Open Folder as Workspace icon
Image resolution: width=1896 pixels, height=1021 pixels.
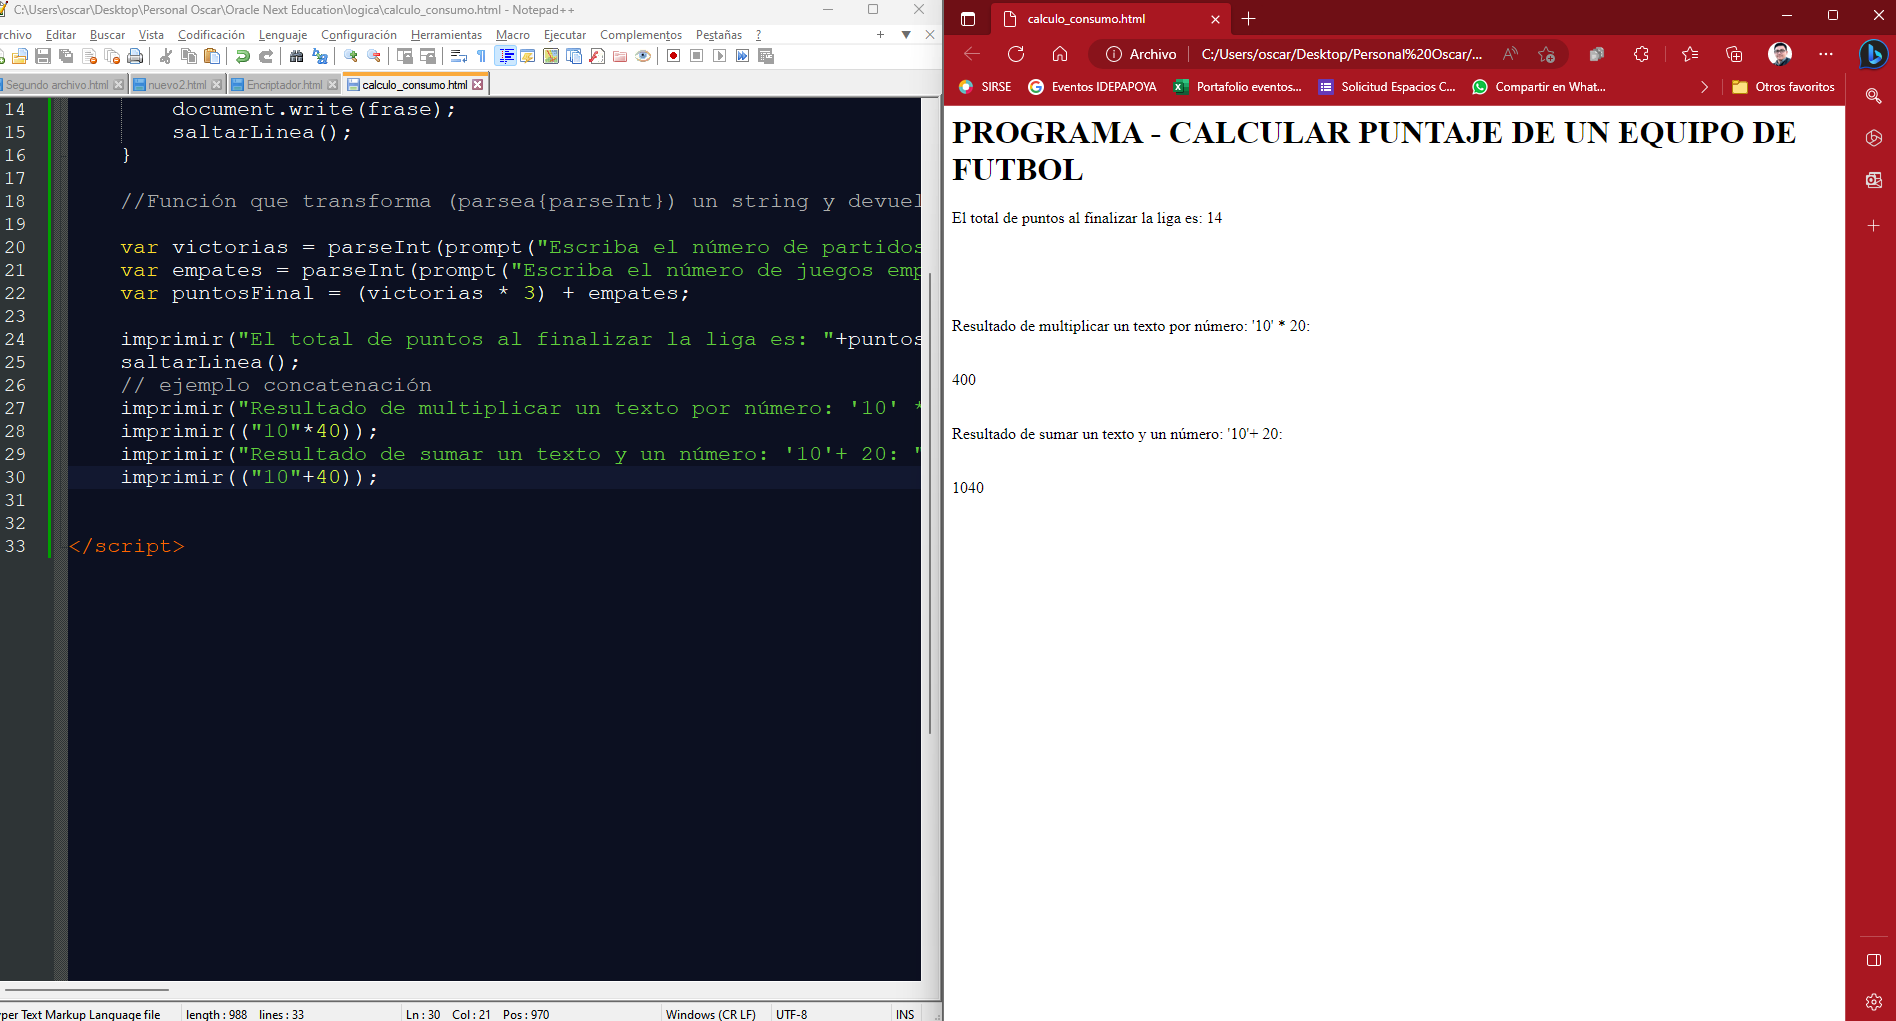(x=620, y=56)
